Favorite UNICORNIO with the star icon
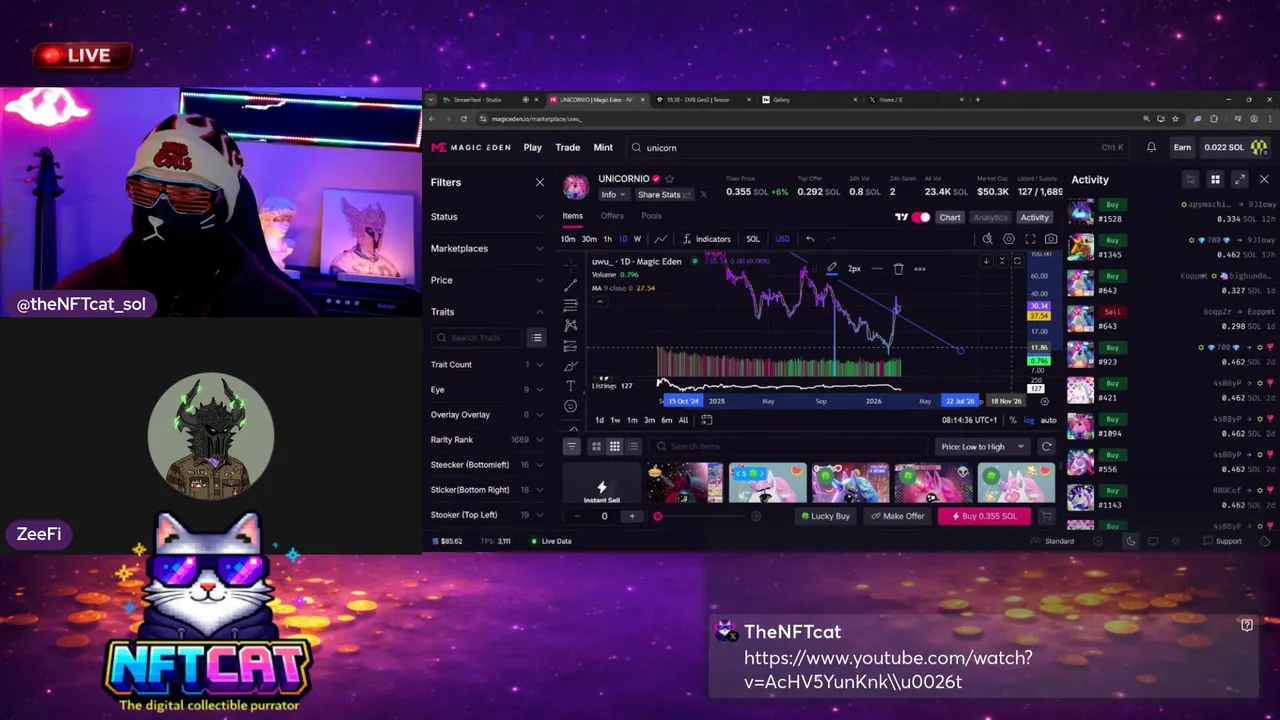The image size is (1280, 720). tap(669, 179)
